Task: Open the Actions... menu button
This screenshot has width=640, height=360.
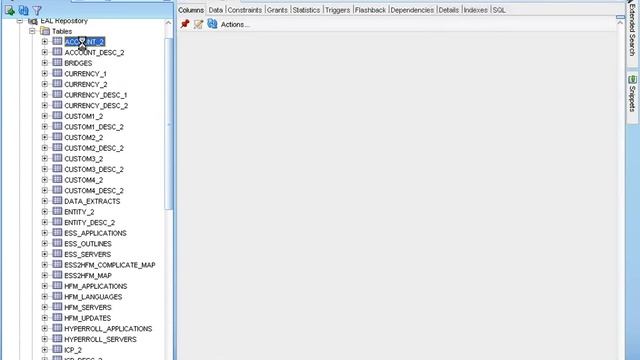Action: (x=235, y=24)
